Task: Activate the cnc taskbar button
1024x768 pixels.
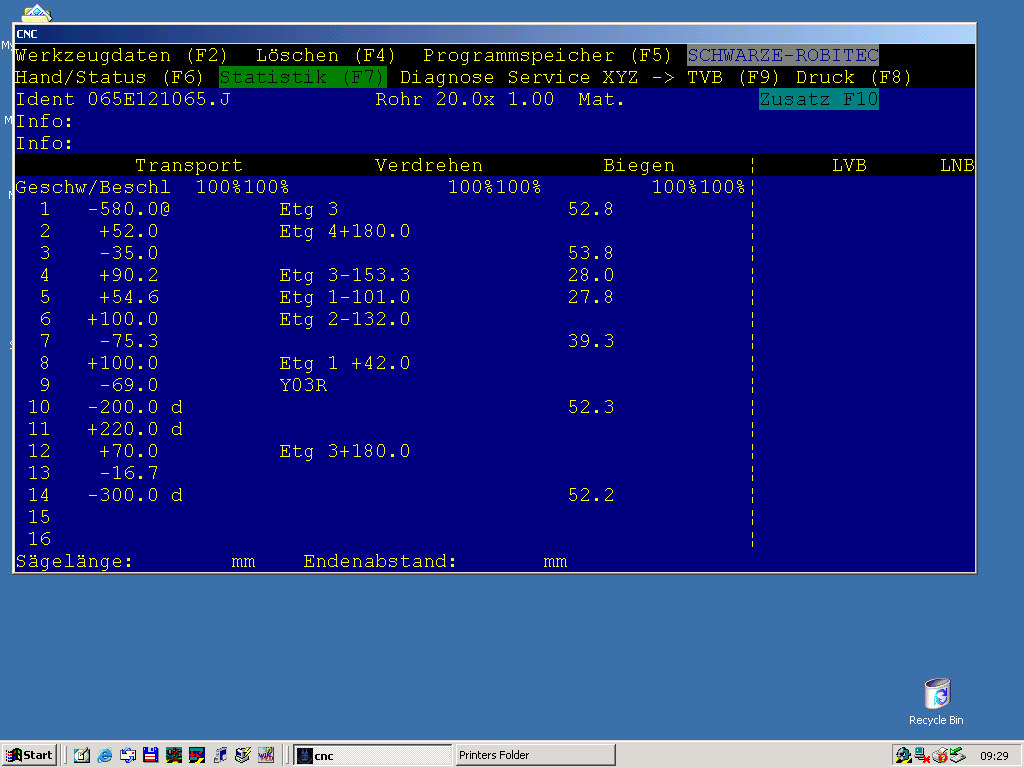Action: click(x=372, y=756)
